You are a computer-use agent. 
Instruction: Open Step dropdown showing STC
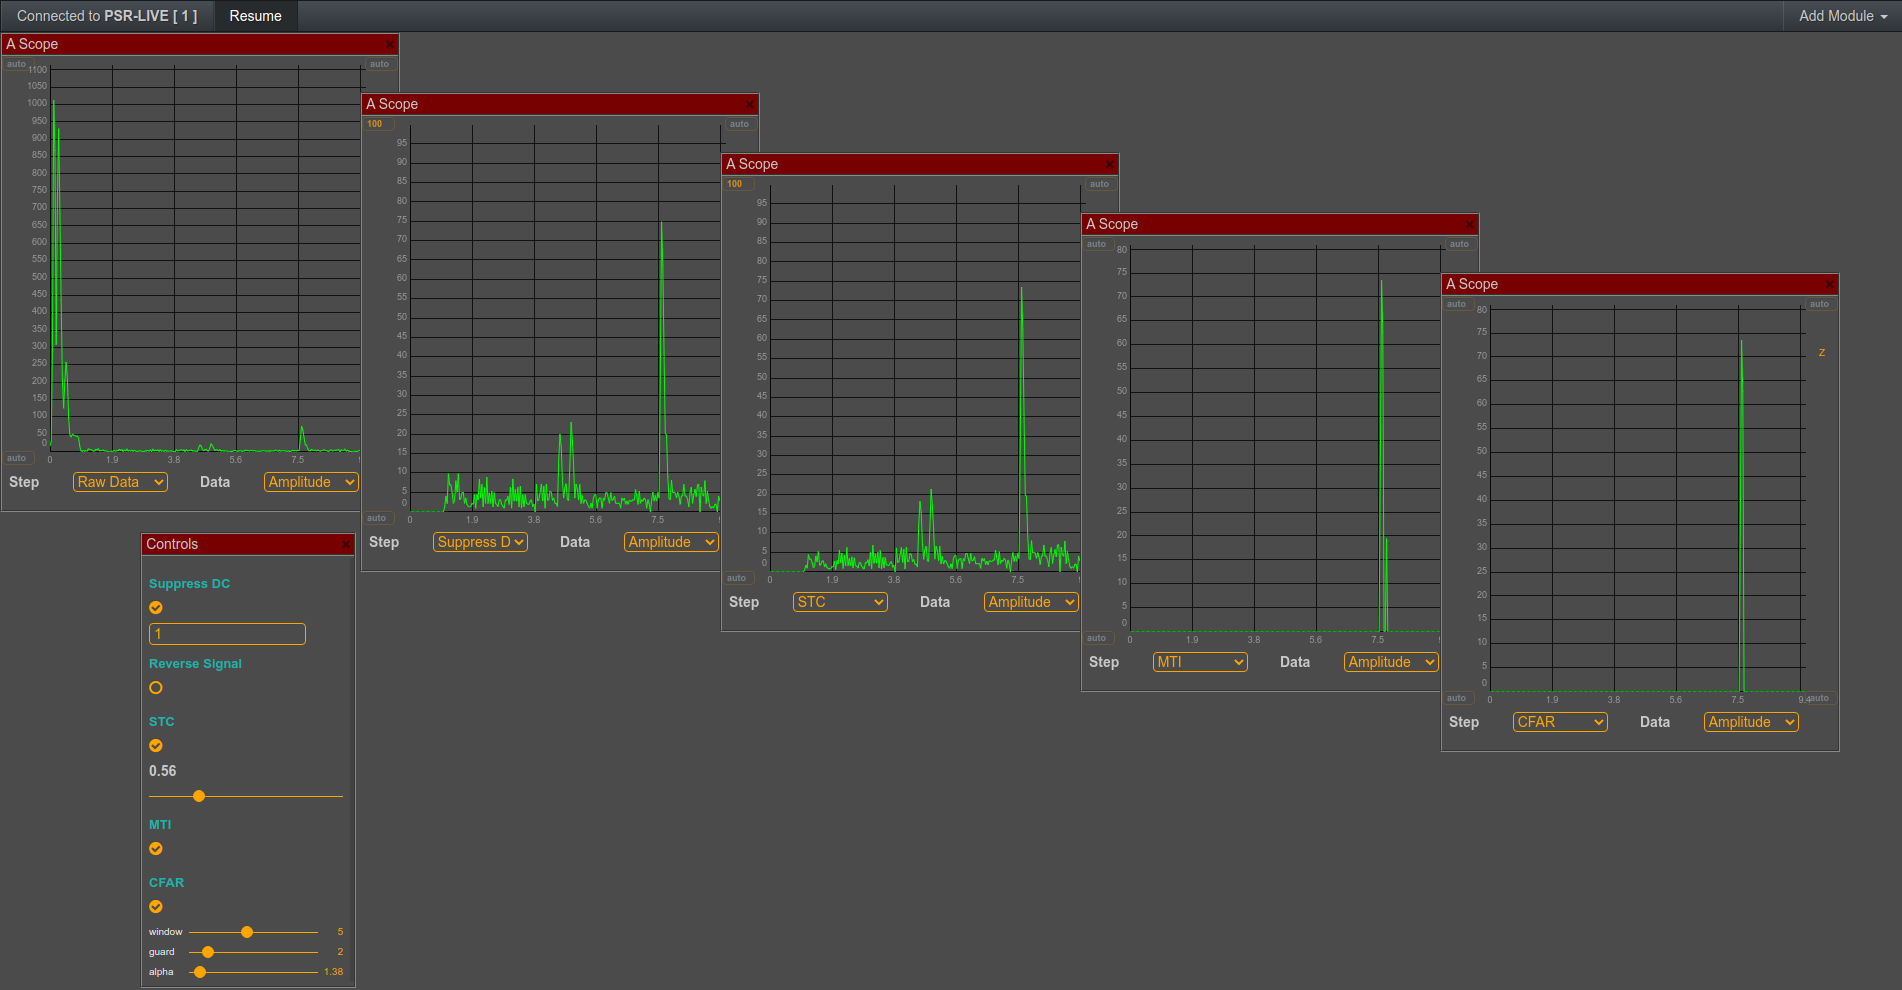[x=840, y=602]
